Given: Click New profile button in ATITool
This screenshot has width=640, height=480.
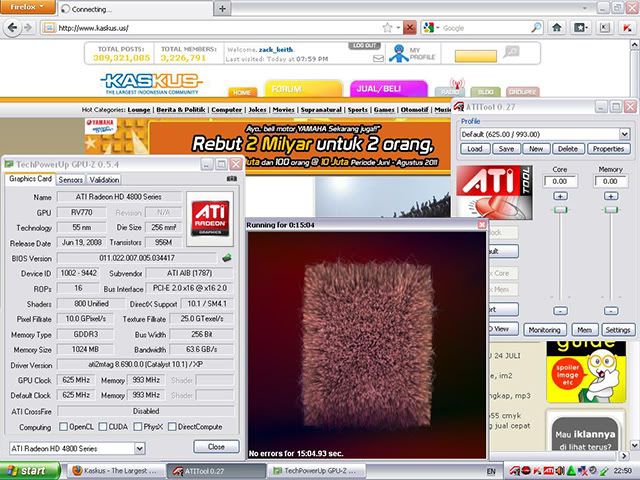Looking at the screenshot, I should point(536,149).
